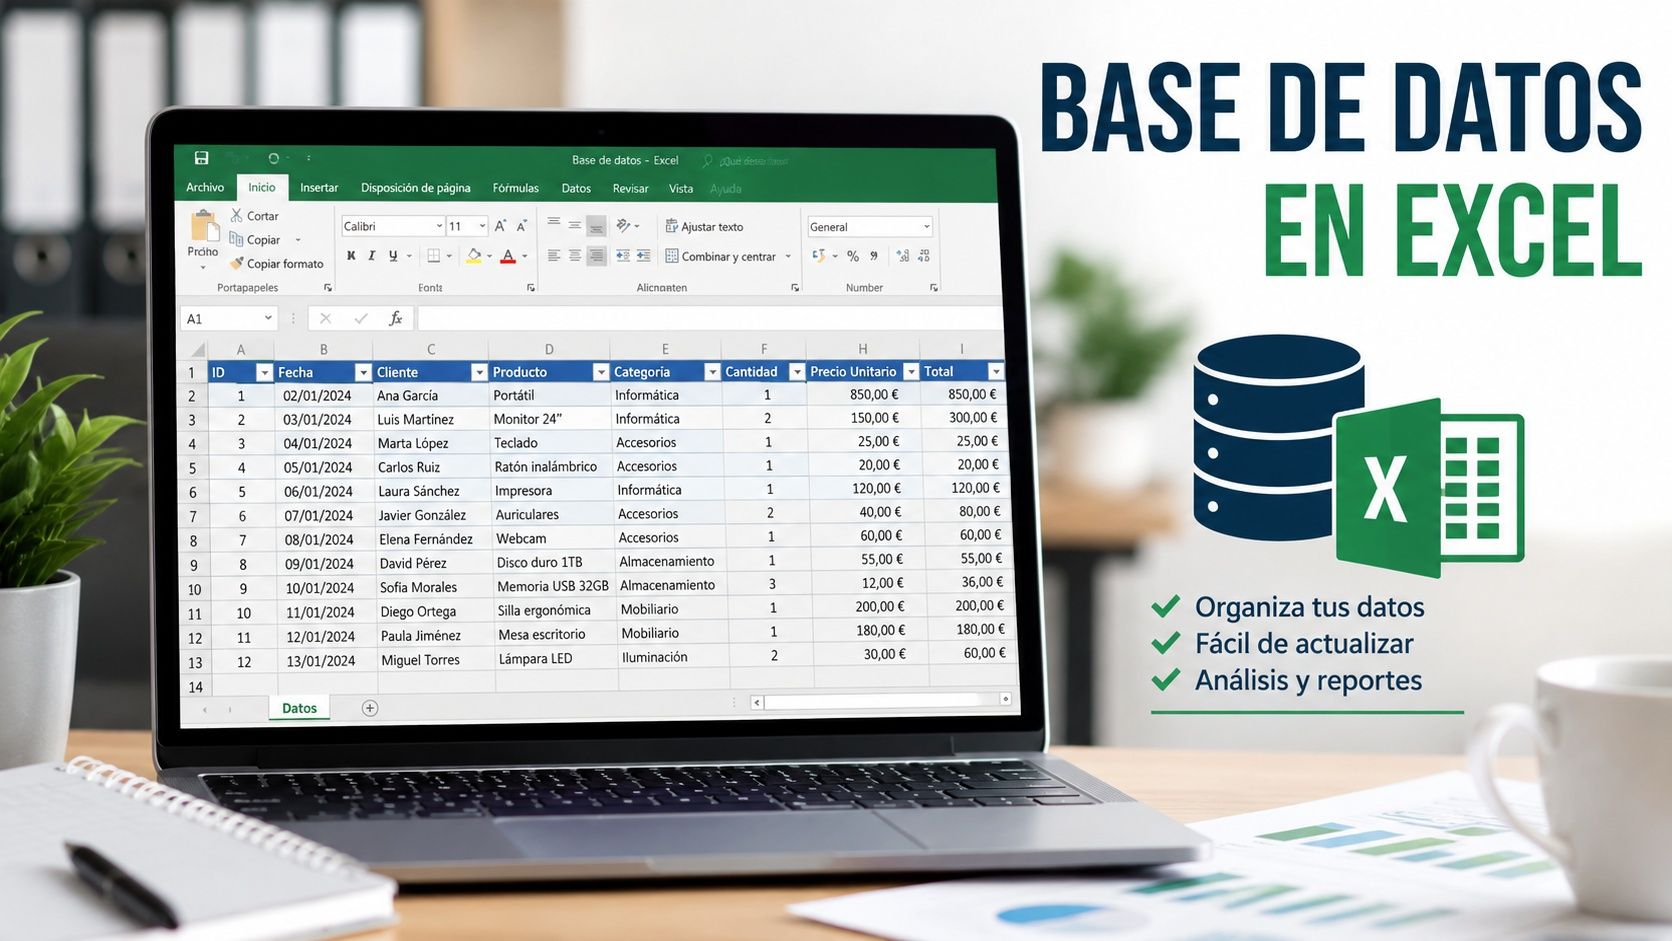Click the increase decimal places icon
Image resolution: width=1672 pixels, height=941 pixels.
point(902,256)
